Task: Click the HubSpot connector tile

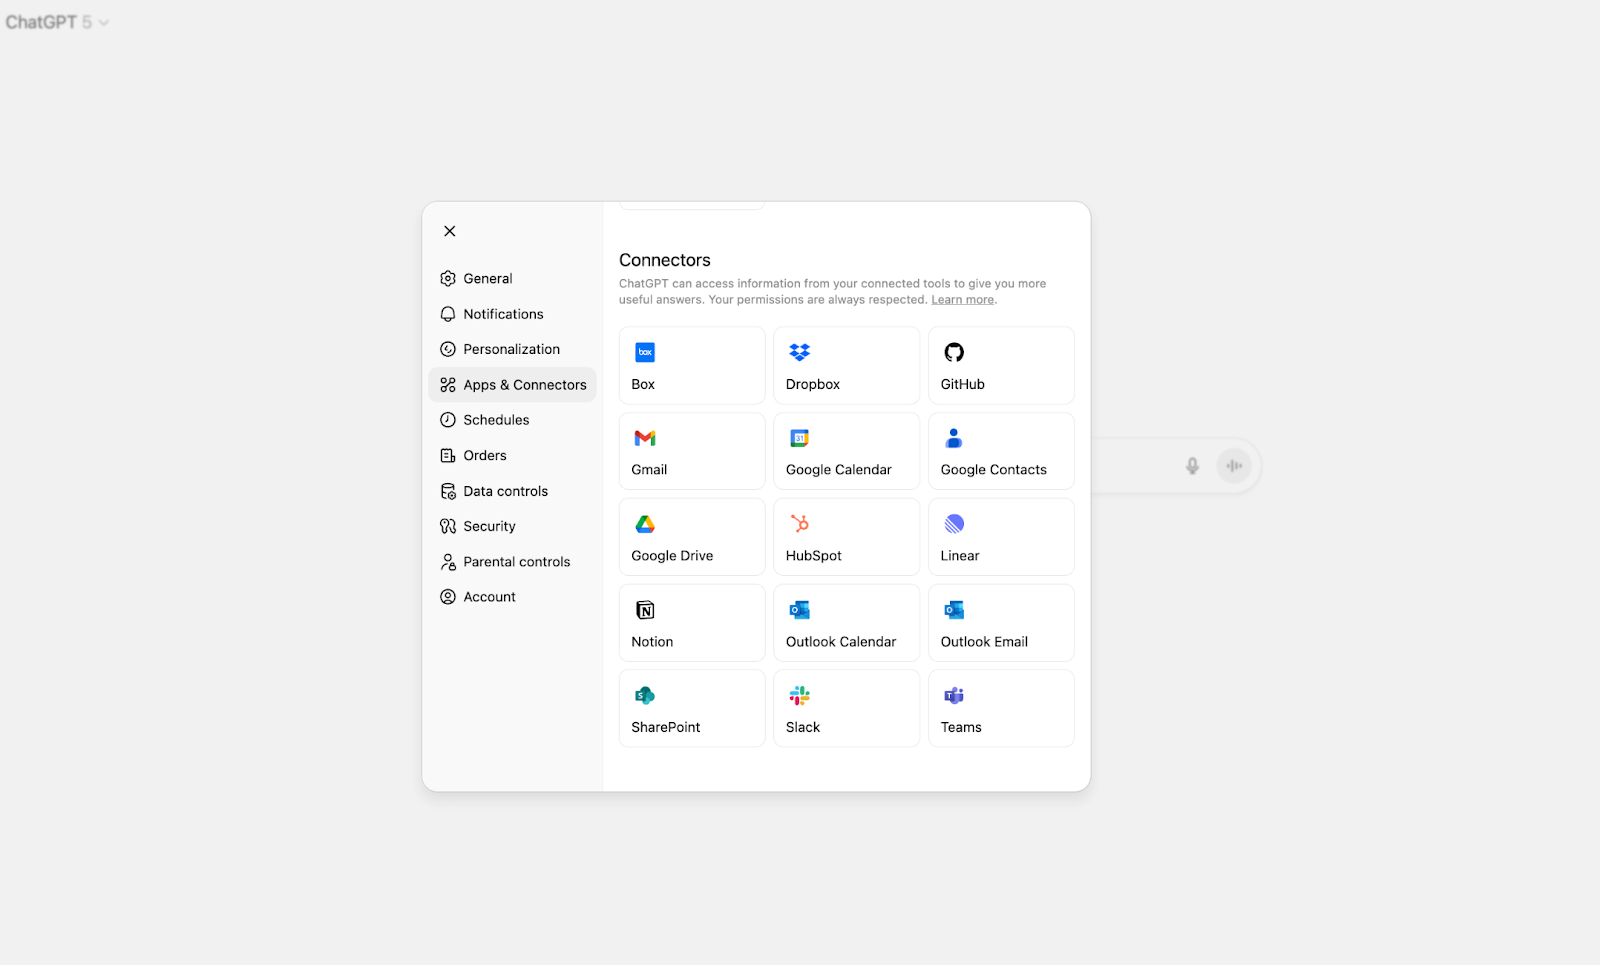Action: [x=845, y=537]
